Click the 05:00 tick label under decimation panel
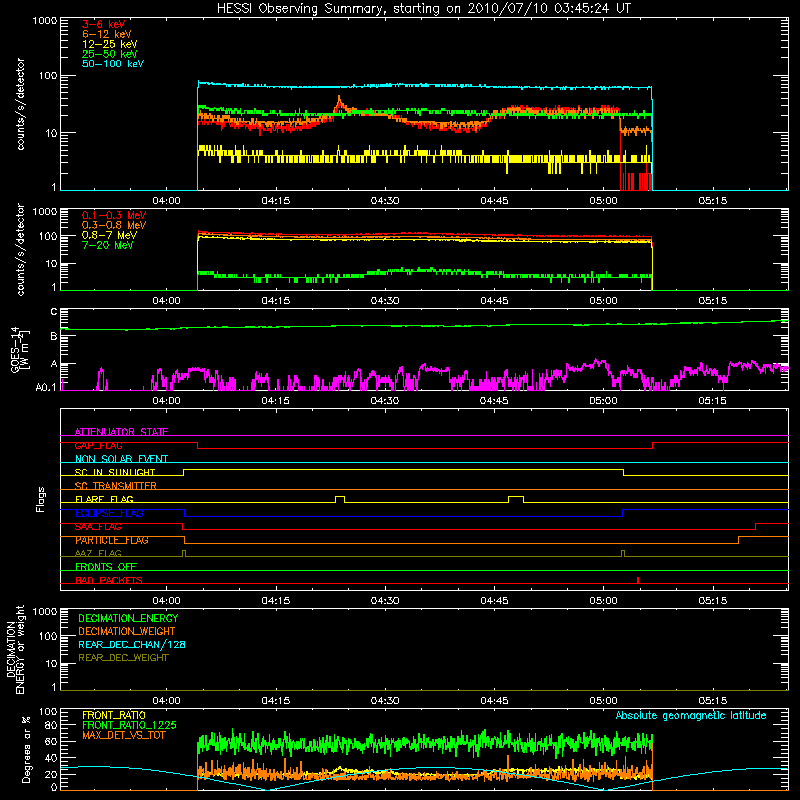The image size is (800, 800). coord(603,701)
